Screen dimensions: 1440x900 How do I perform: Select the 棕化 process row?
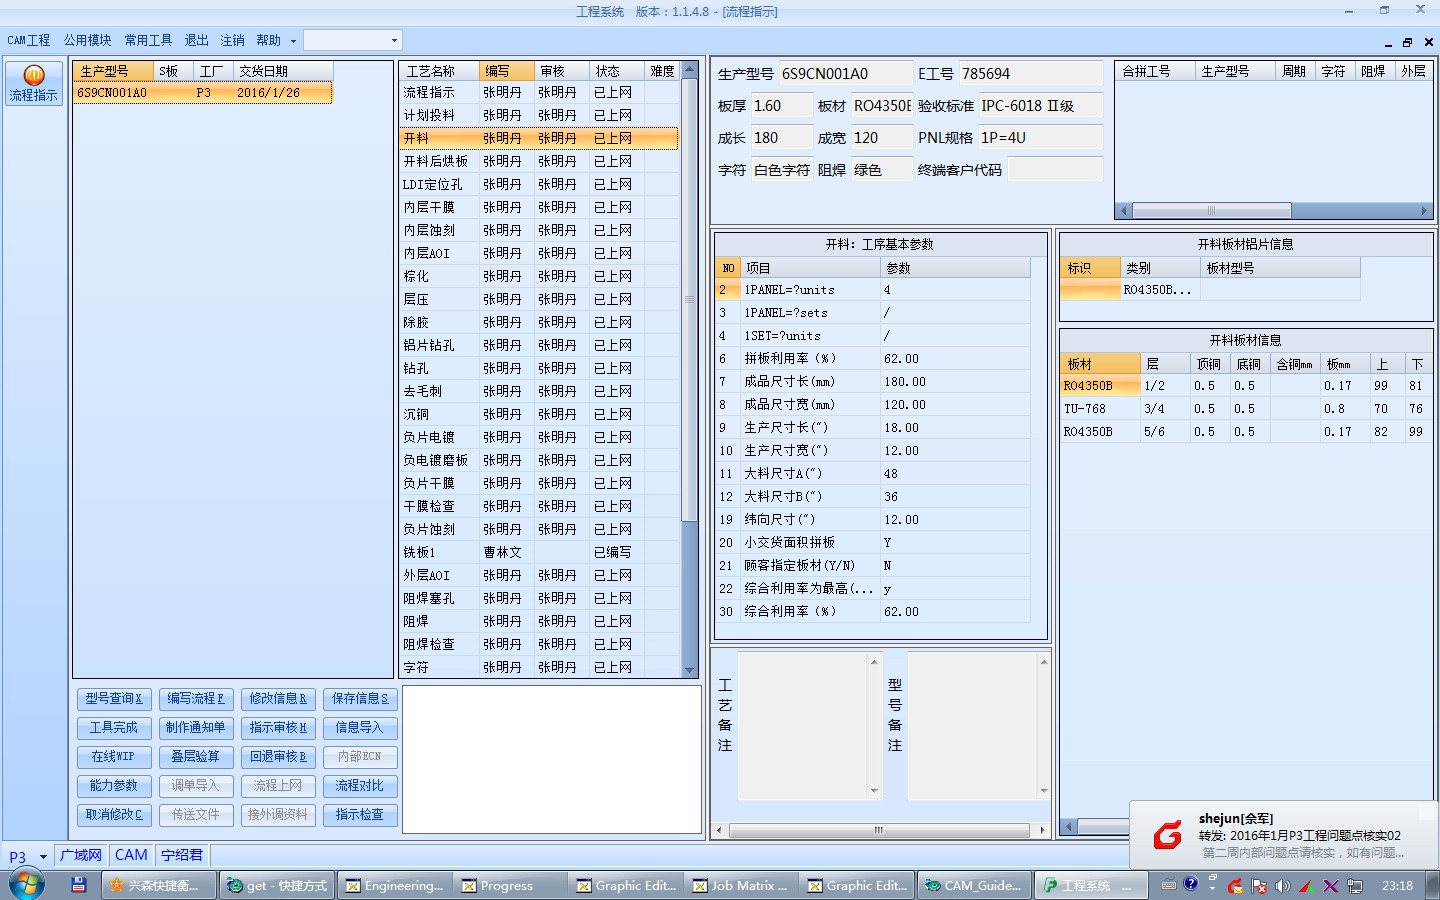tap(539, 276)
